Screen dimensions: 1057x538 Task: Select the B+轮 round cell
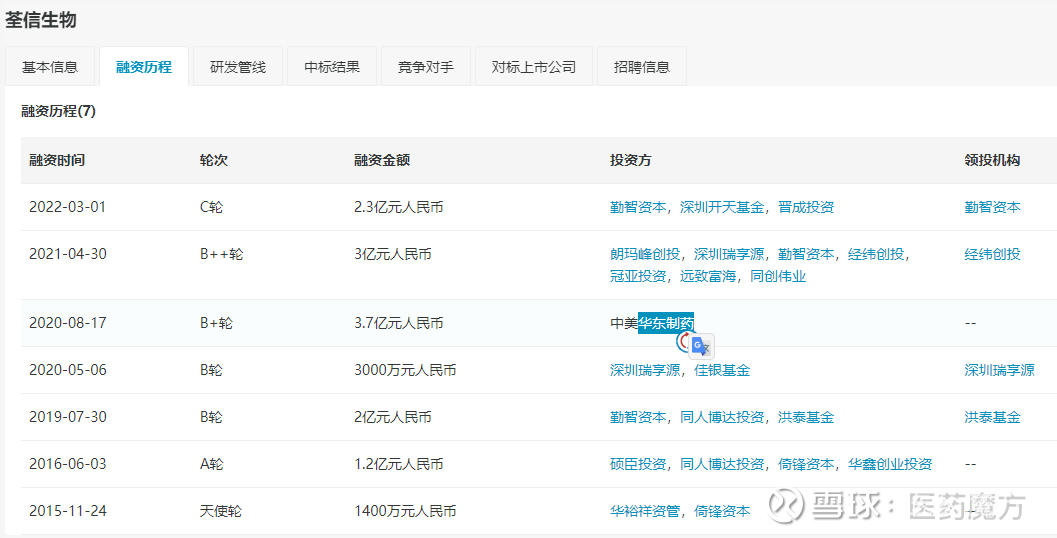(x=216, y=323)
